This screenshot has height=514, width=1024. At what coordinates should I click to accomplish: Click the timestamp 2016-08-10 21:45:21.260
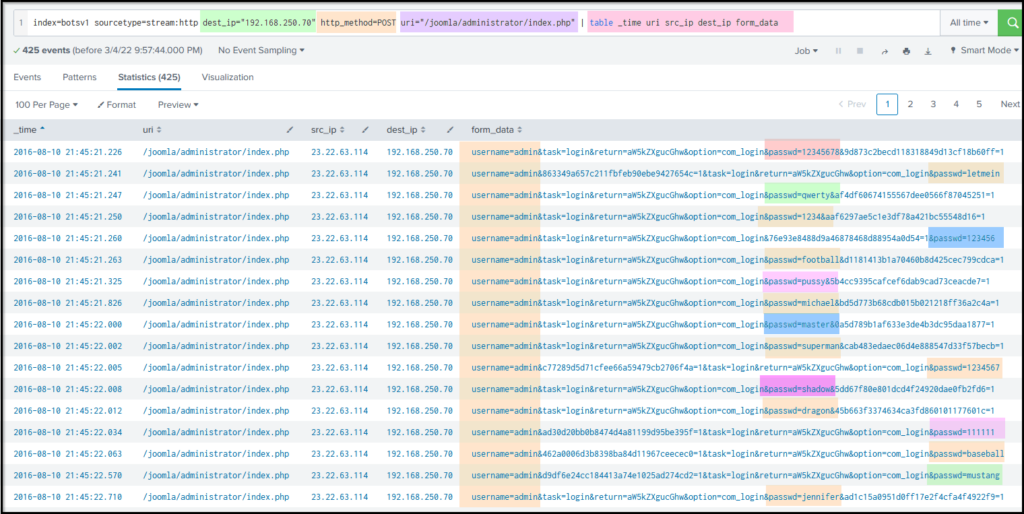pyautogui.click(x=68, y=238)
